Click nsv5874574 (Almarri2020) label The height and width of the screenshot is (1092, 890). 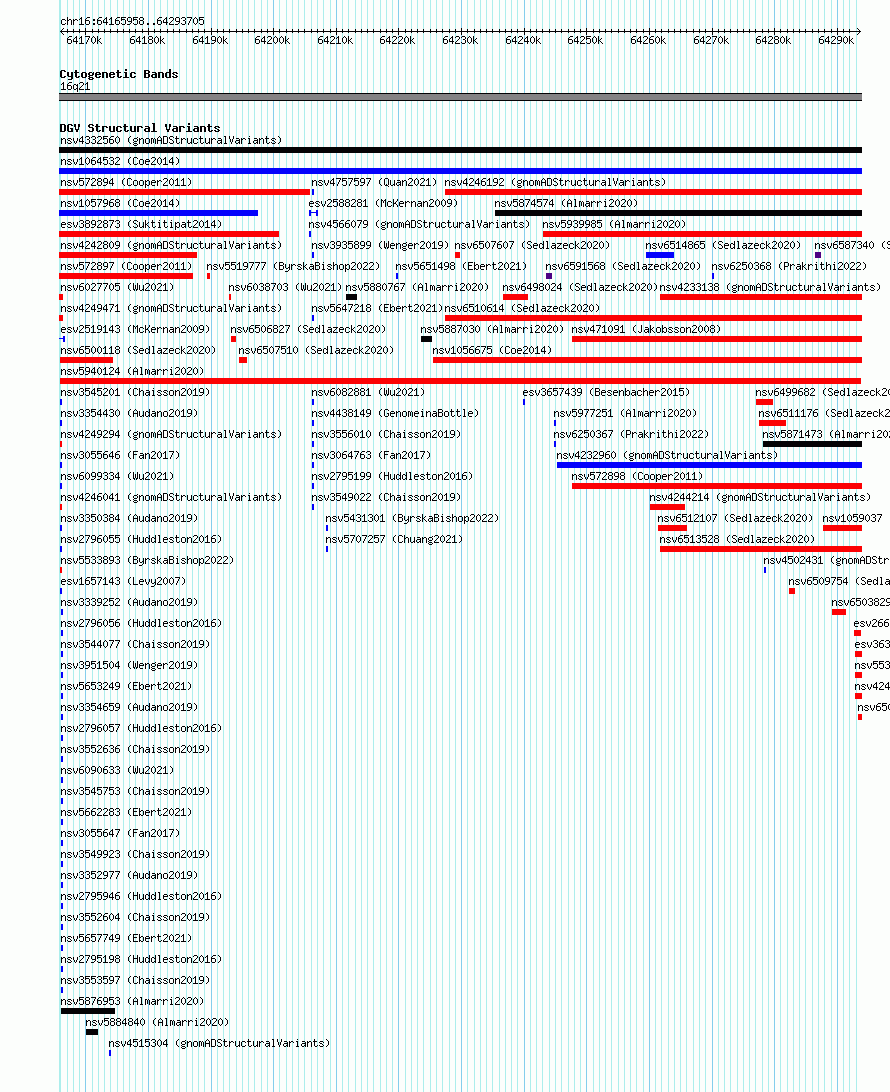point(566,203)
